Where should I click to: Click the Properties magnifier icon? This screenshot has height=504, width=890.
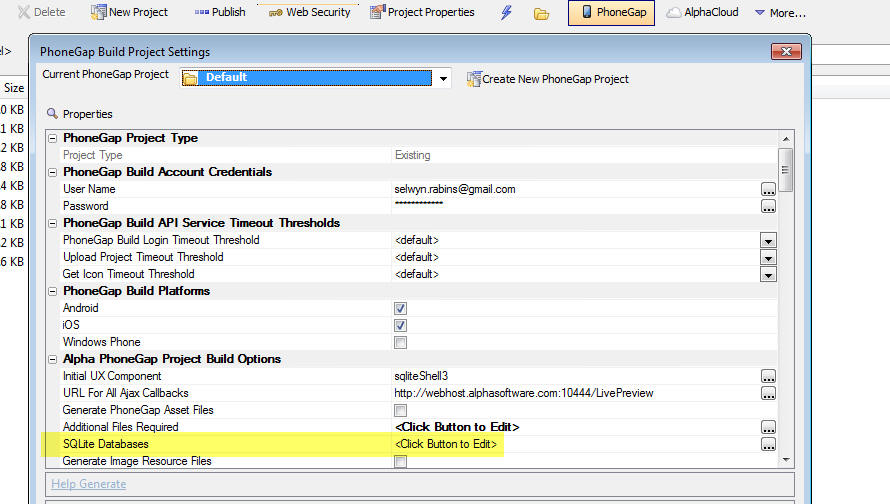click(x=52, y=114)
